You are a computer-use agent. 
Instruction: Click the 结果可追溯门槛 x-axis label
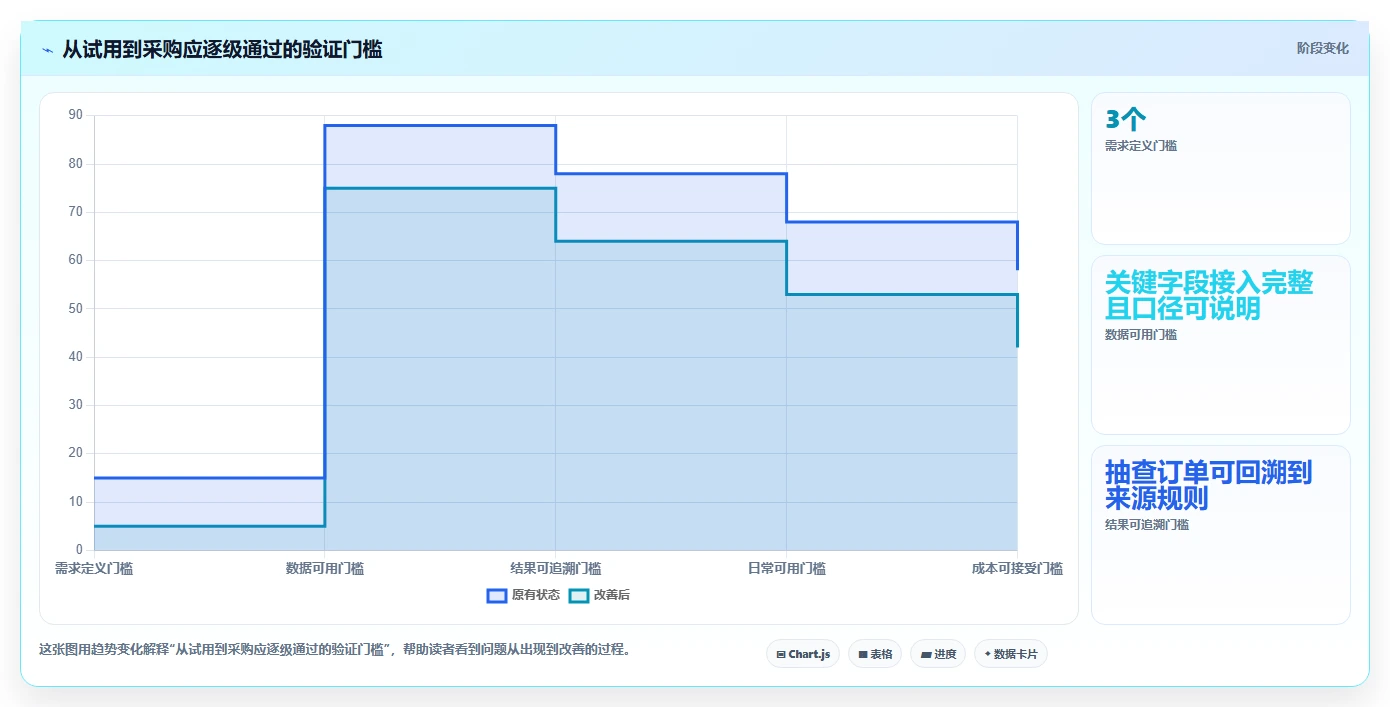(x=556, y=568)
